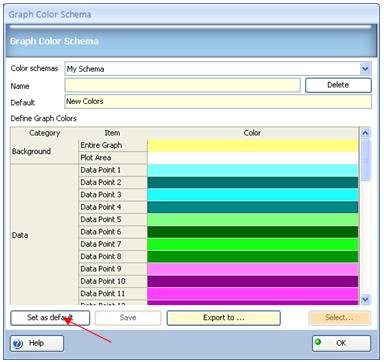
Task: Select the Item column header
Action: 113,133
